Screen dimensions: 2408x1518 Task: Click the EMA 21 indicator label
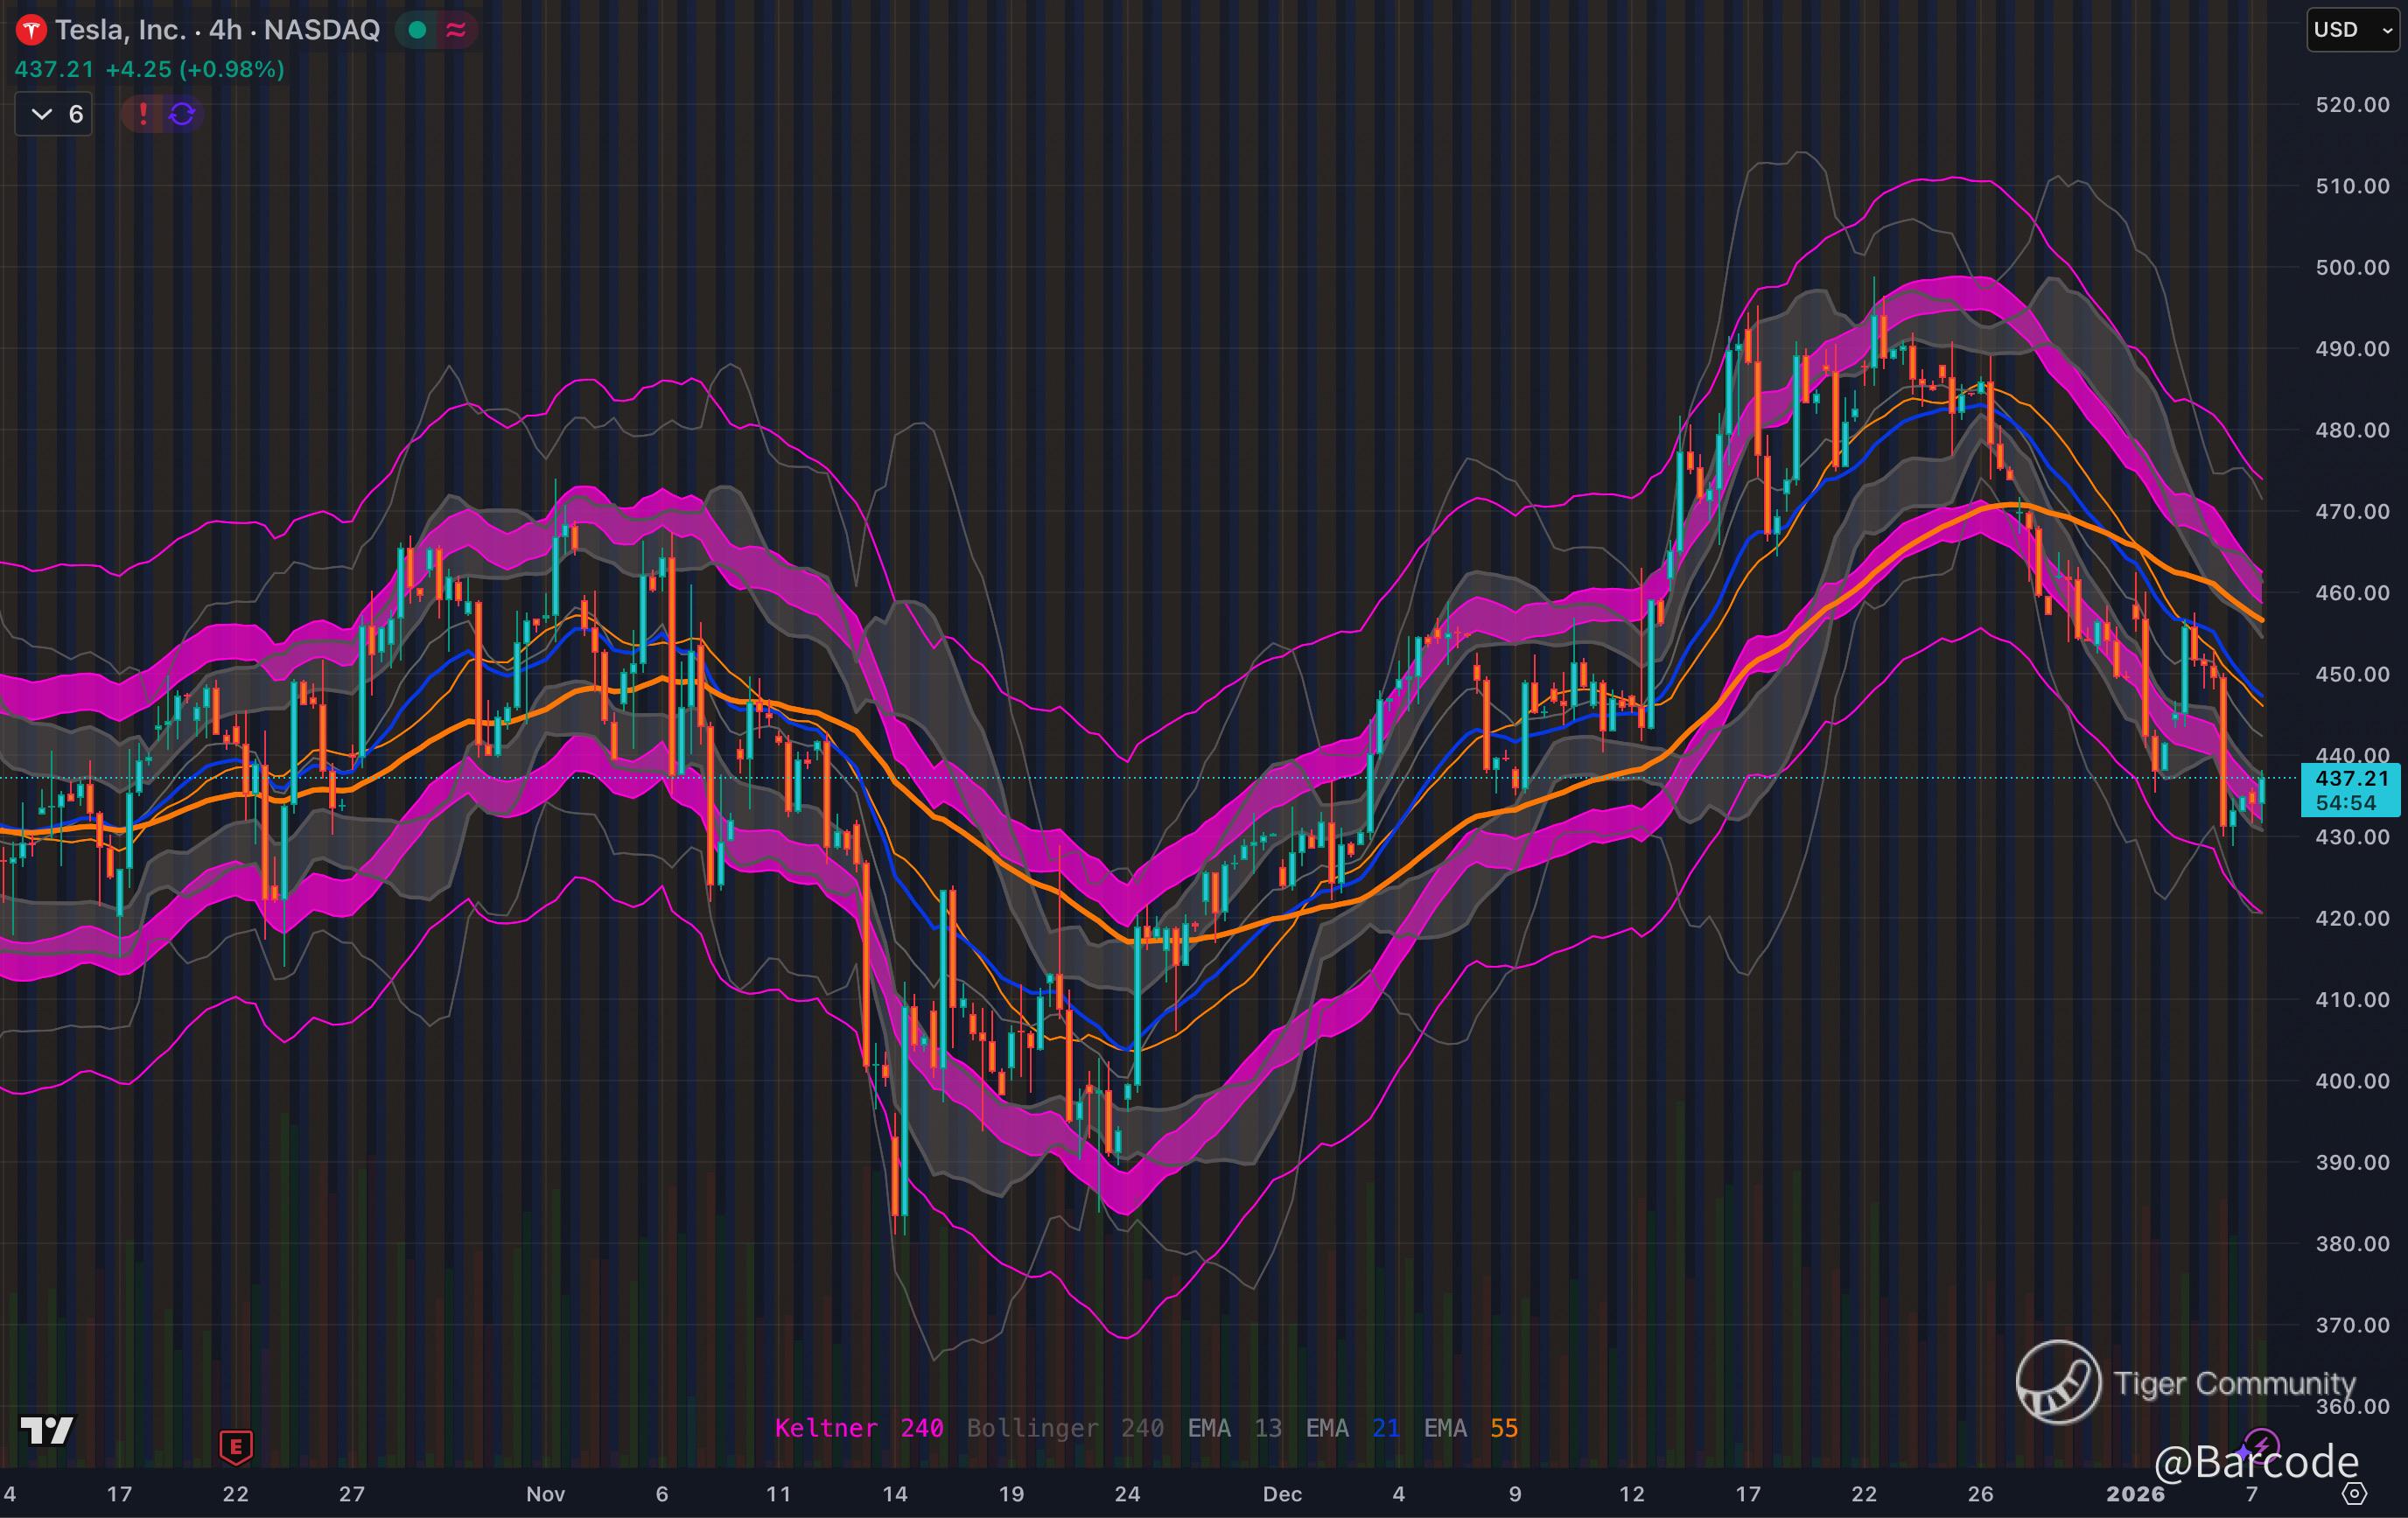(x=1352, y=1428)
